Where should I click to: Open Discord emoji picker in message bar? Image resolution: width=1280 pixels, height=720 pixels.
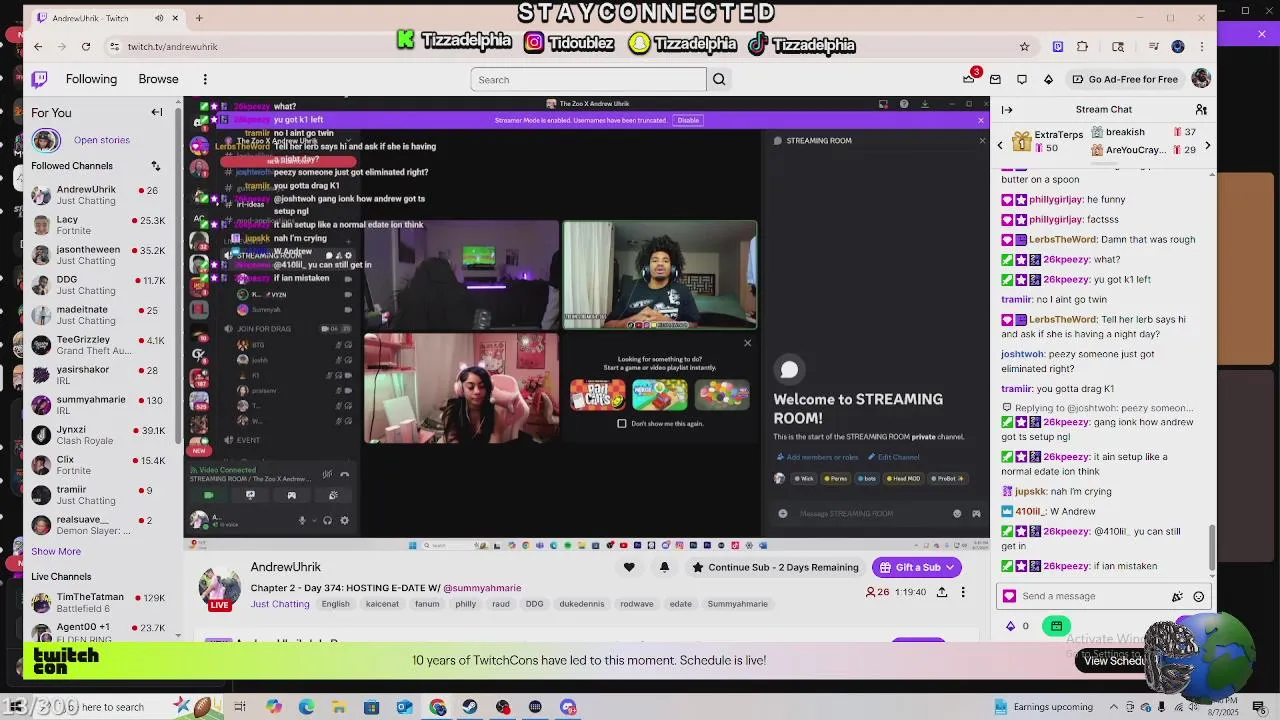point(957,513)
